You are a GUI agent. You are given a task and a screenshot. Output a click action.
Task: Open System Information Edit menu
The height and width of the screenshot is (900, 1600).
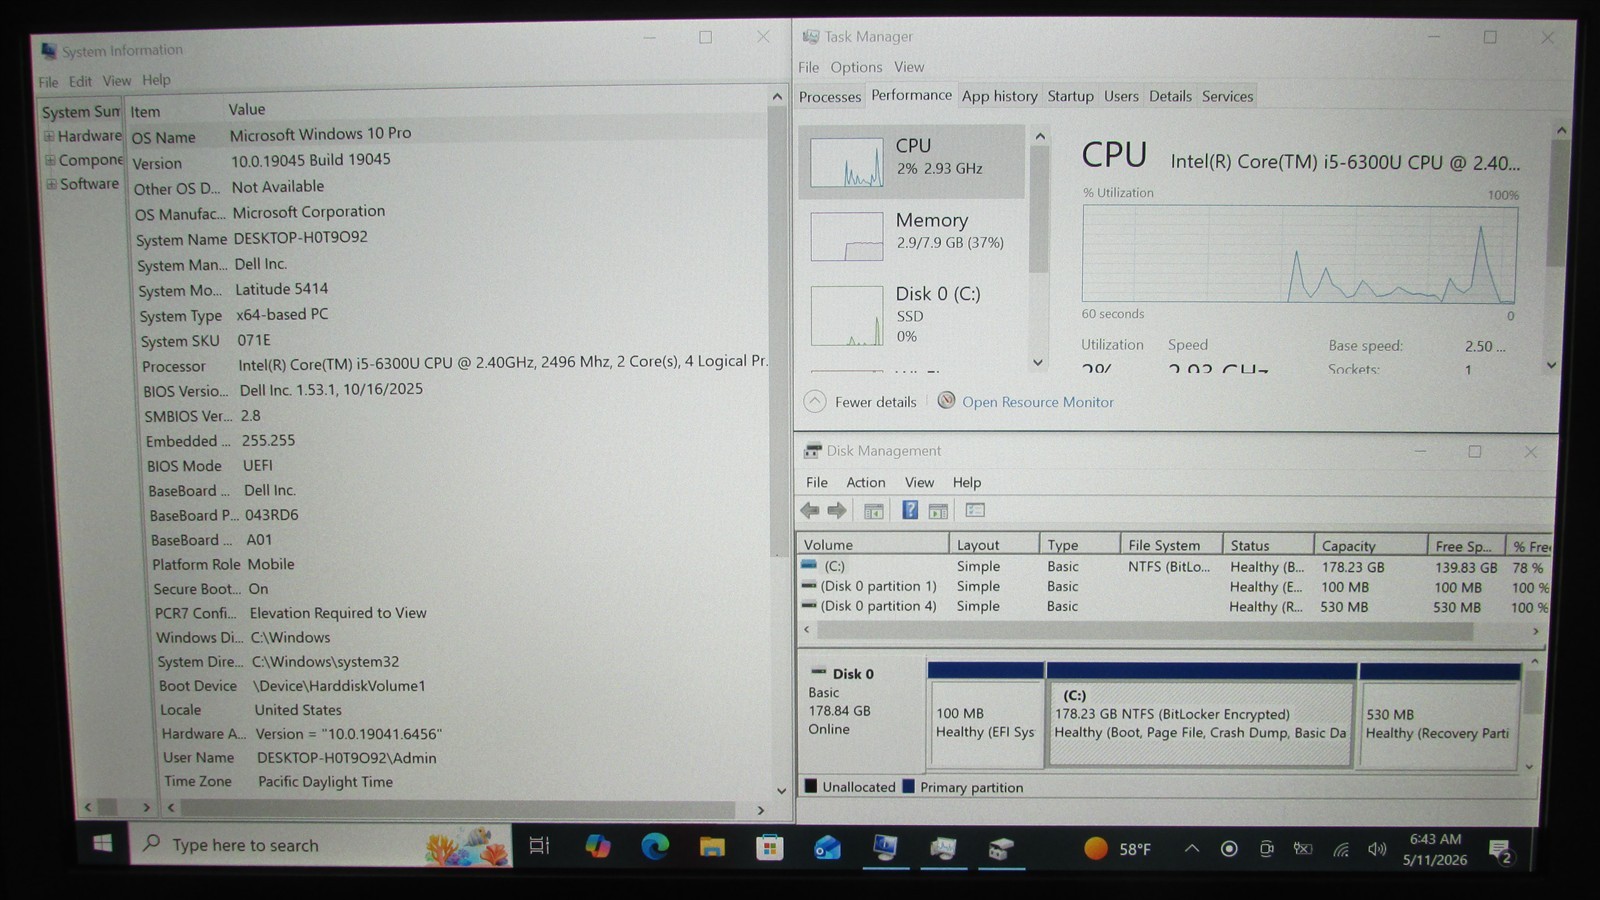tap(80, 81)
